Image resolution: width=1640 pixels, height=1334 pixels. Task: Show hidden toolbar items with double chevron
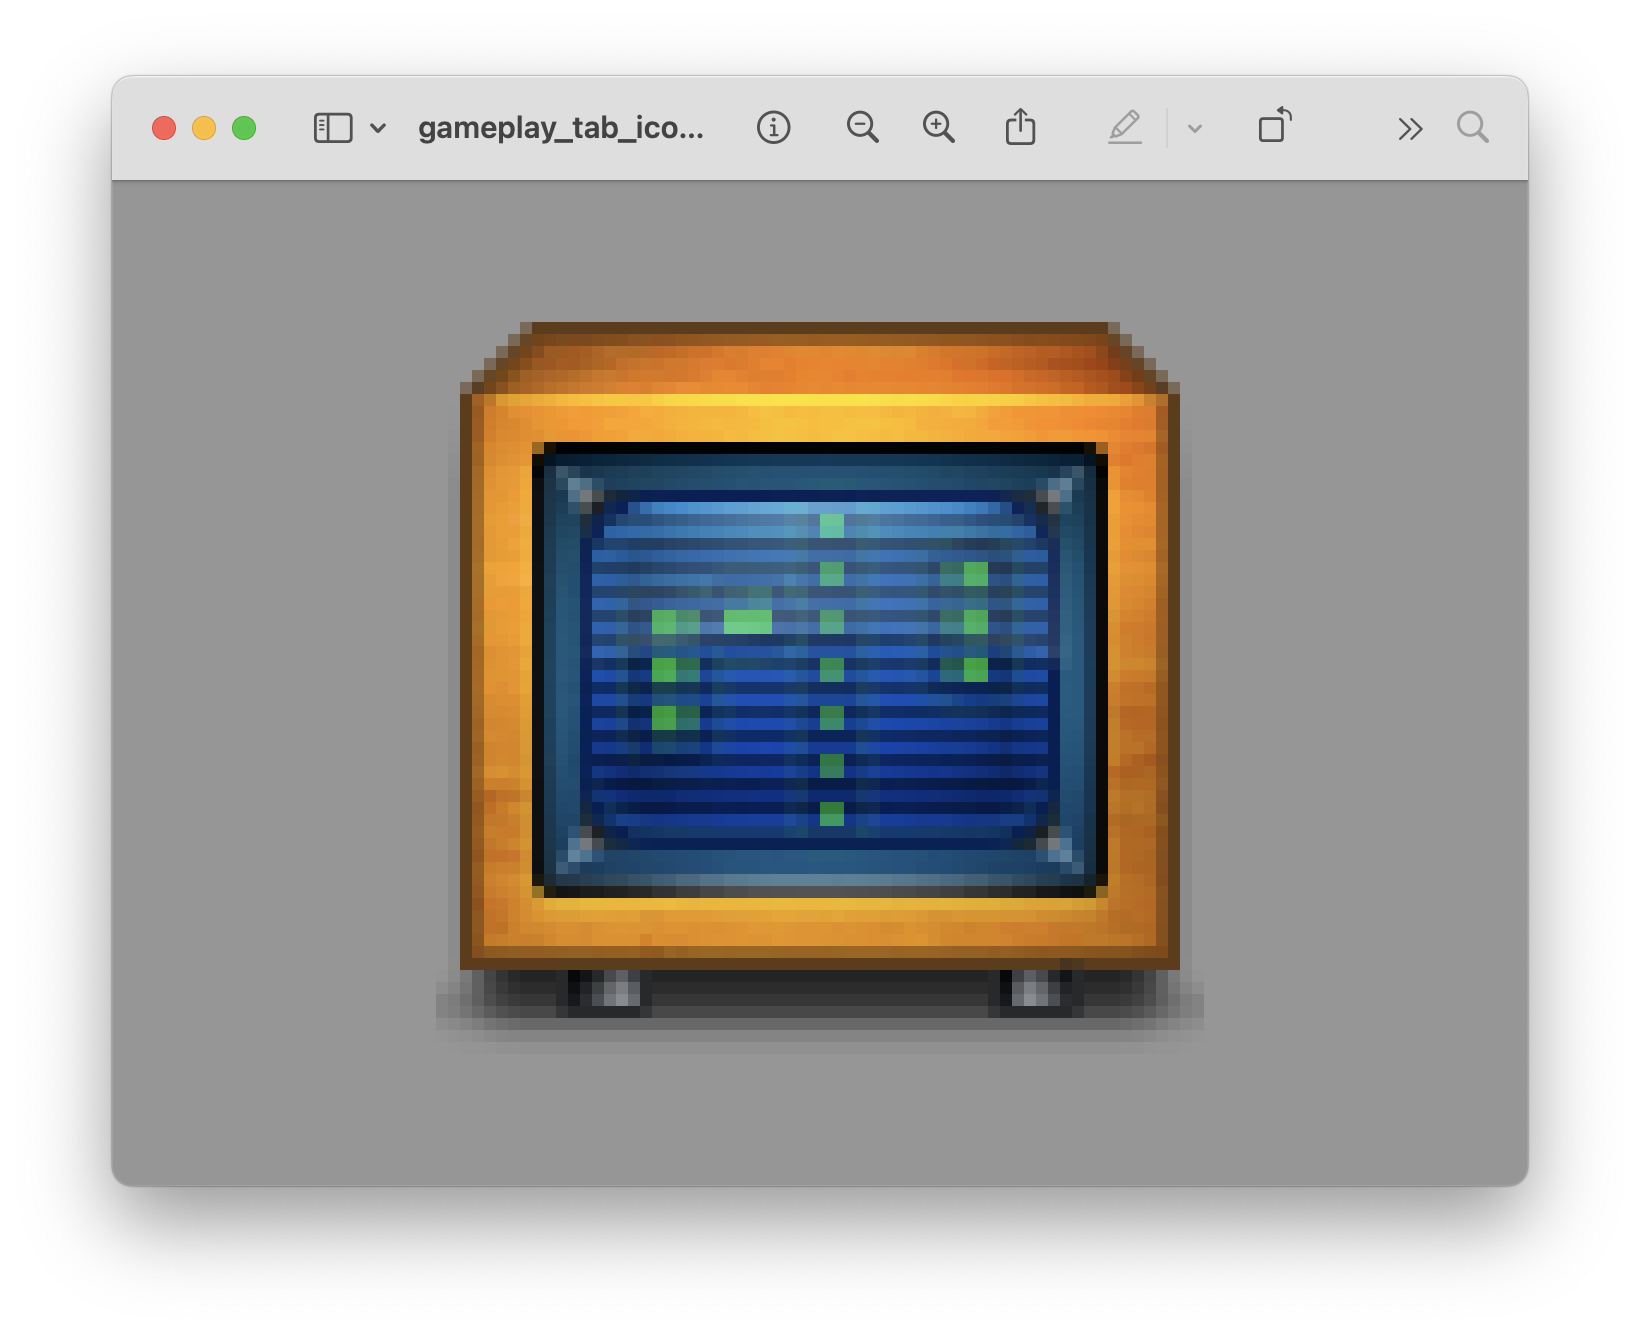point(1410,129)
